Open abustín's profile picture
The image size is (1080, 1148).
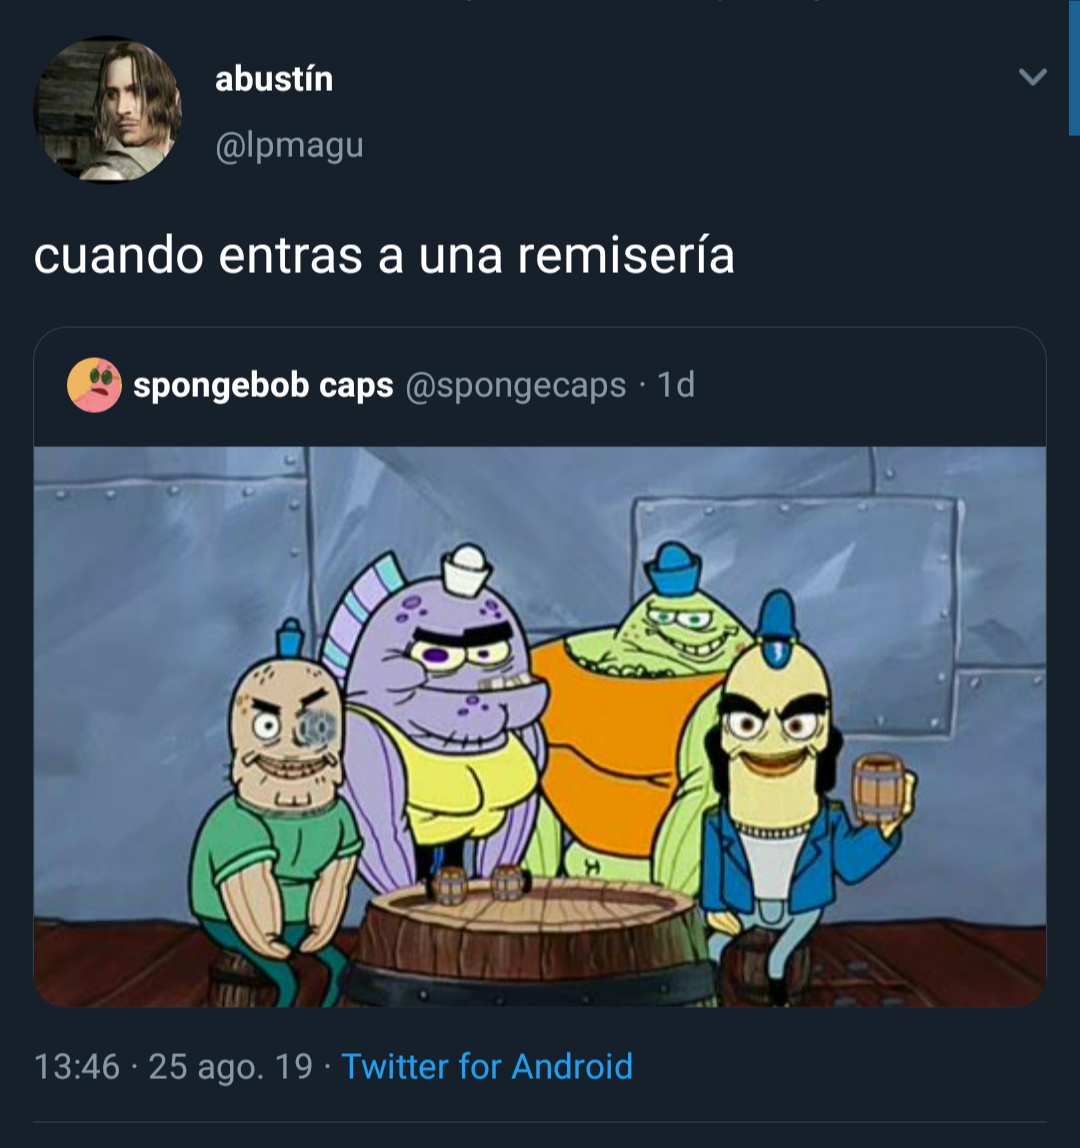[x=108, y=109]
